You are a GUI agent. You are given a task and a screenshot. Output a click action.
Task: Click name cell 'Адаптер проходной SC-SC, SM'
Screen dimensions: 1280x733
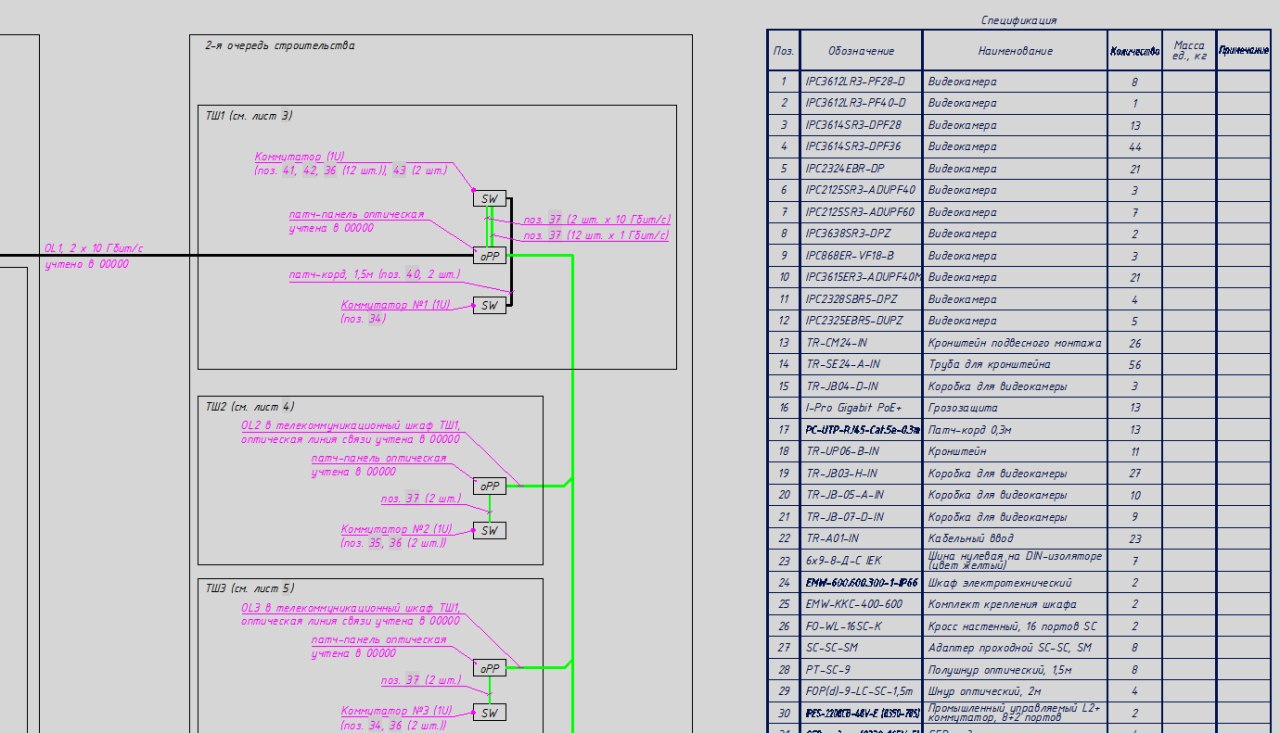coord(1015,647)
